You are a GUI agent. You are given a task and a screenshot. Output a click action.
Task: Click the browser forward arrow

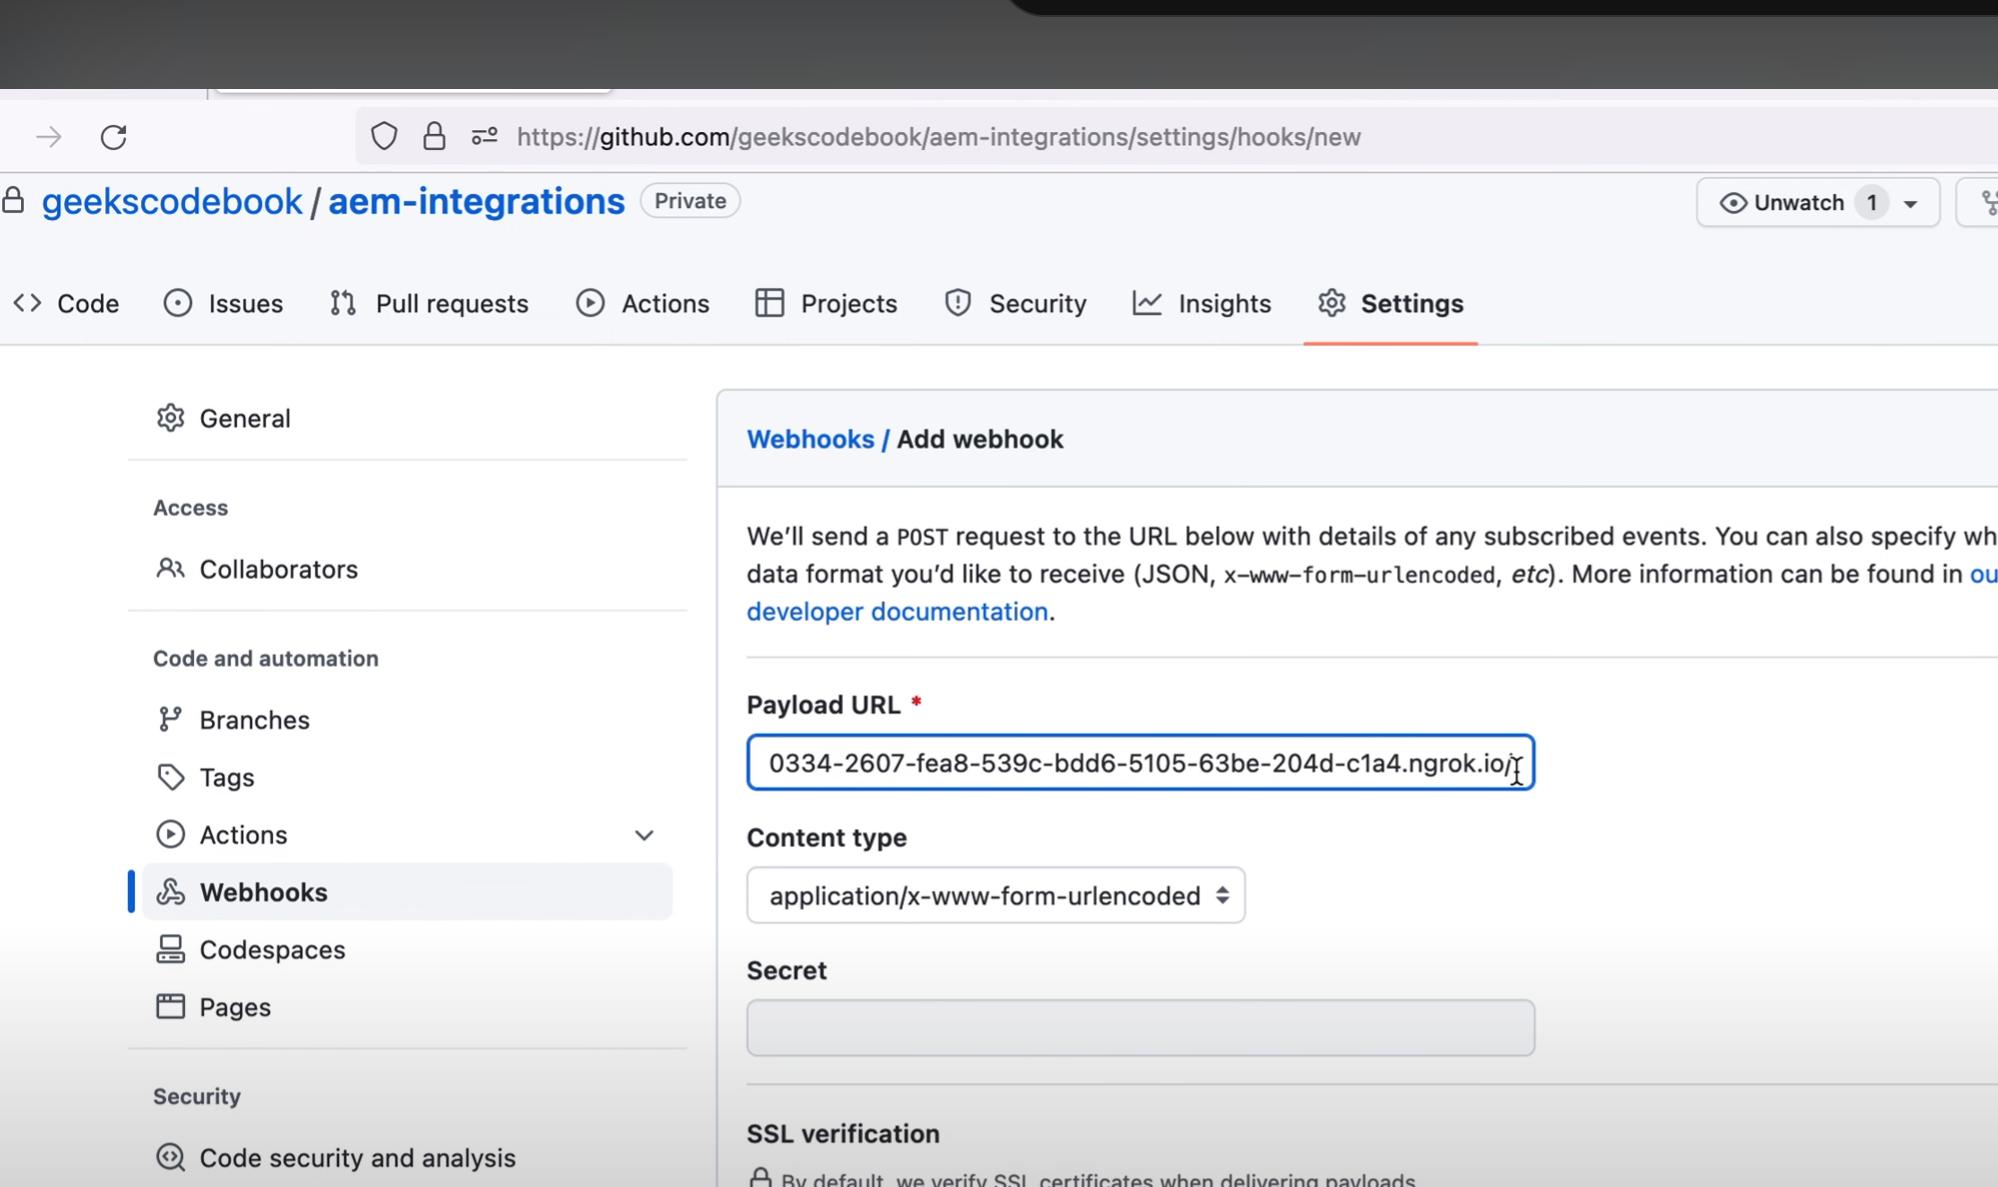49,137
